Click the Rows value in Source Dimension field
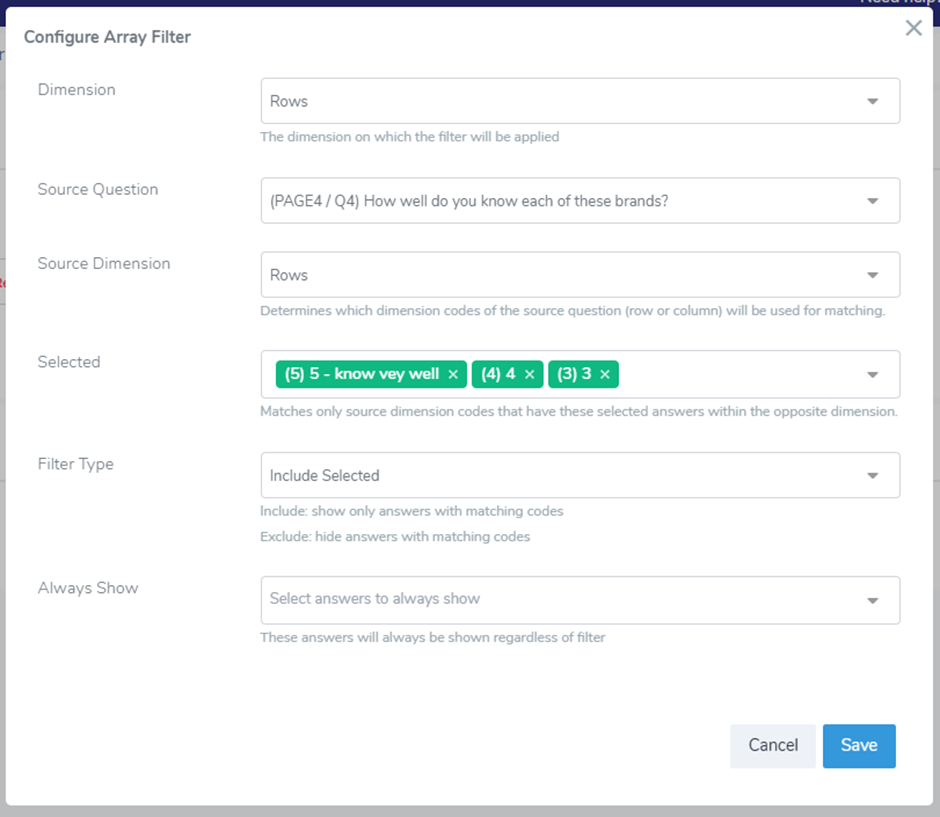The image size is (940, 817). 289,275
